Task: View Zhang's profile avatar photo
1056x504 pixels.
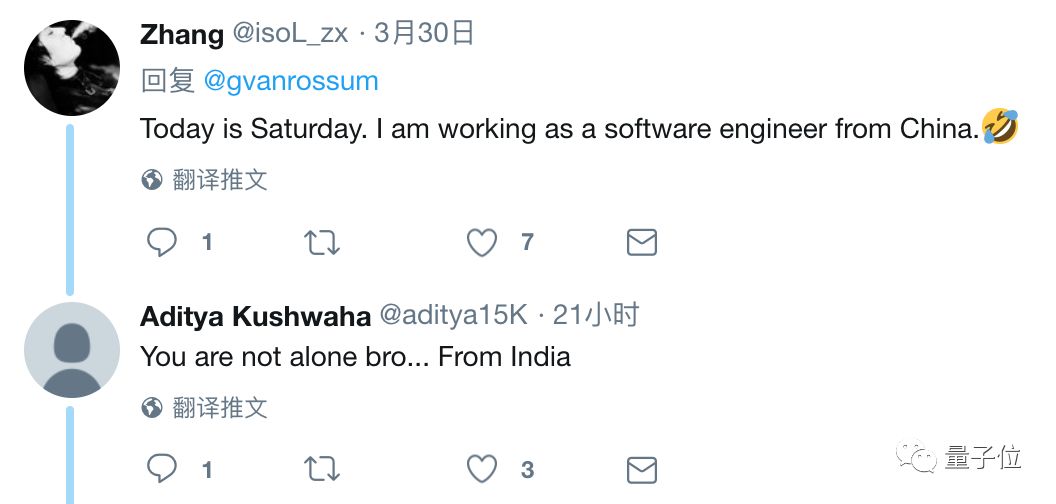Action: pyautogui.click(x=72, y=68)
